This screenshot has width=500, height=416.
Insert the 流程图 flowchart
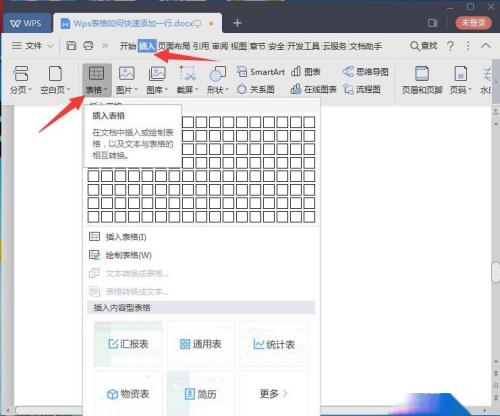pos(362,89)
